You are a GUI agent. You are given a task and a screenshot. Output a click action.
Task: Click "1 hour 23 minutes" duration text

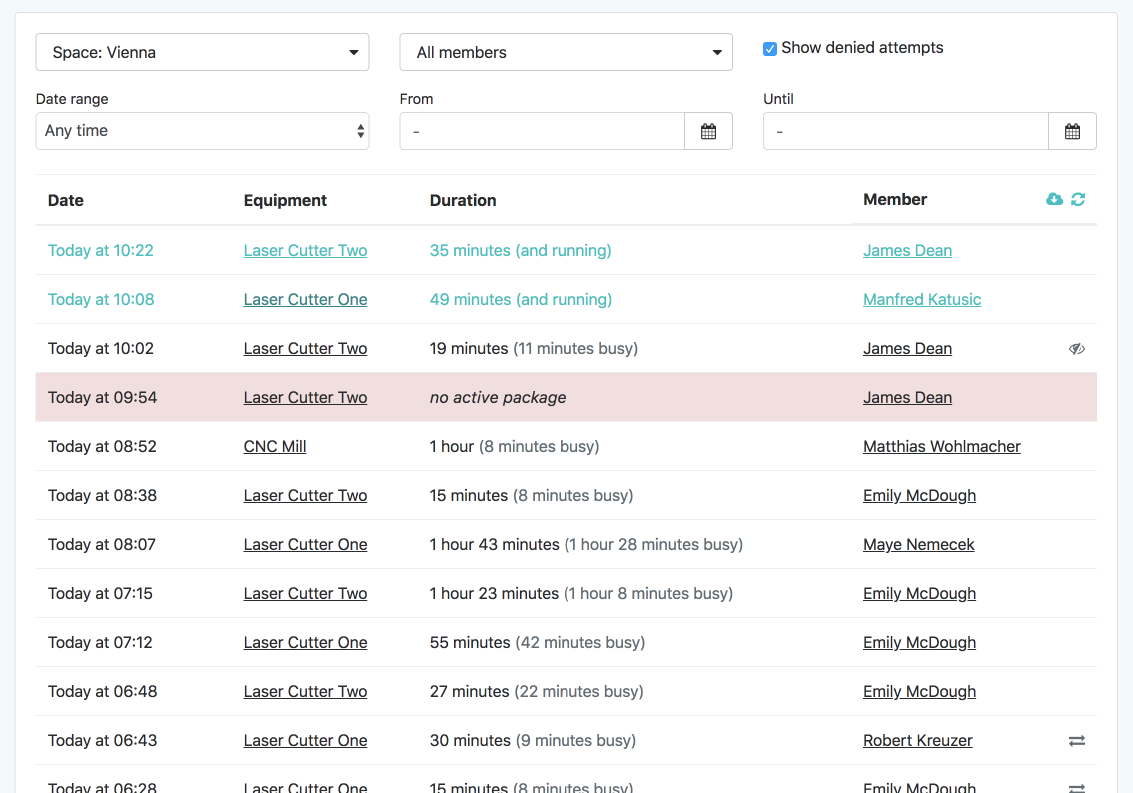click(x=494, y=593)
